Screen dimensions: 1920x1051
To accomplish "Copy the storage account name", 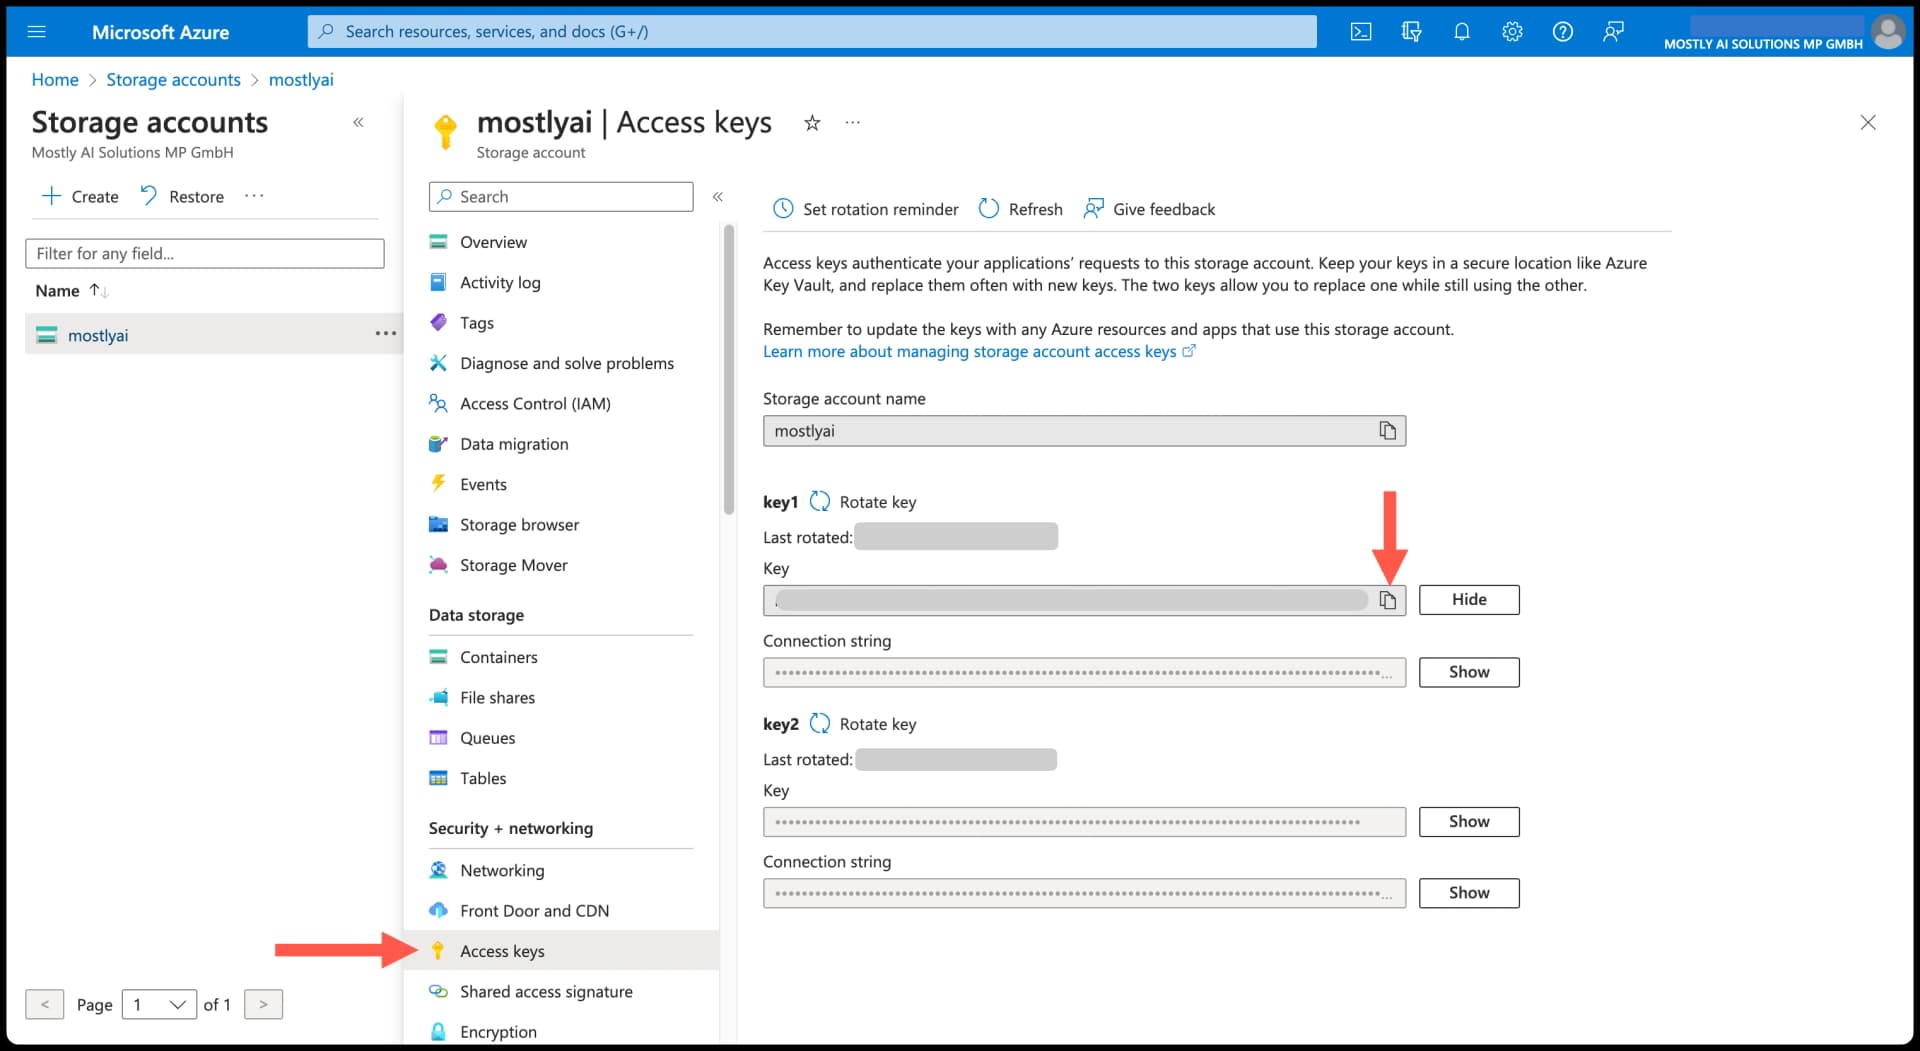I will pos(1388,430).
